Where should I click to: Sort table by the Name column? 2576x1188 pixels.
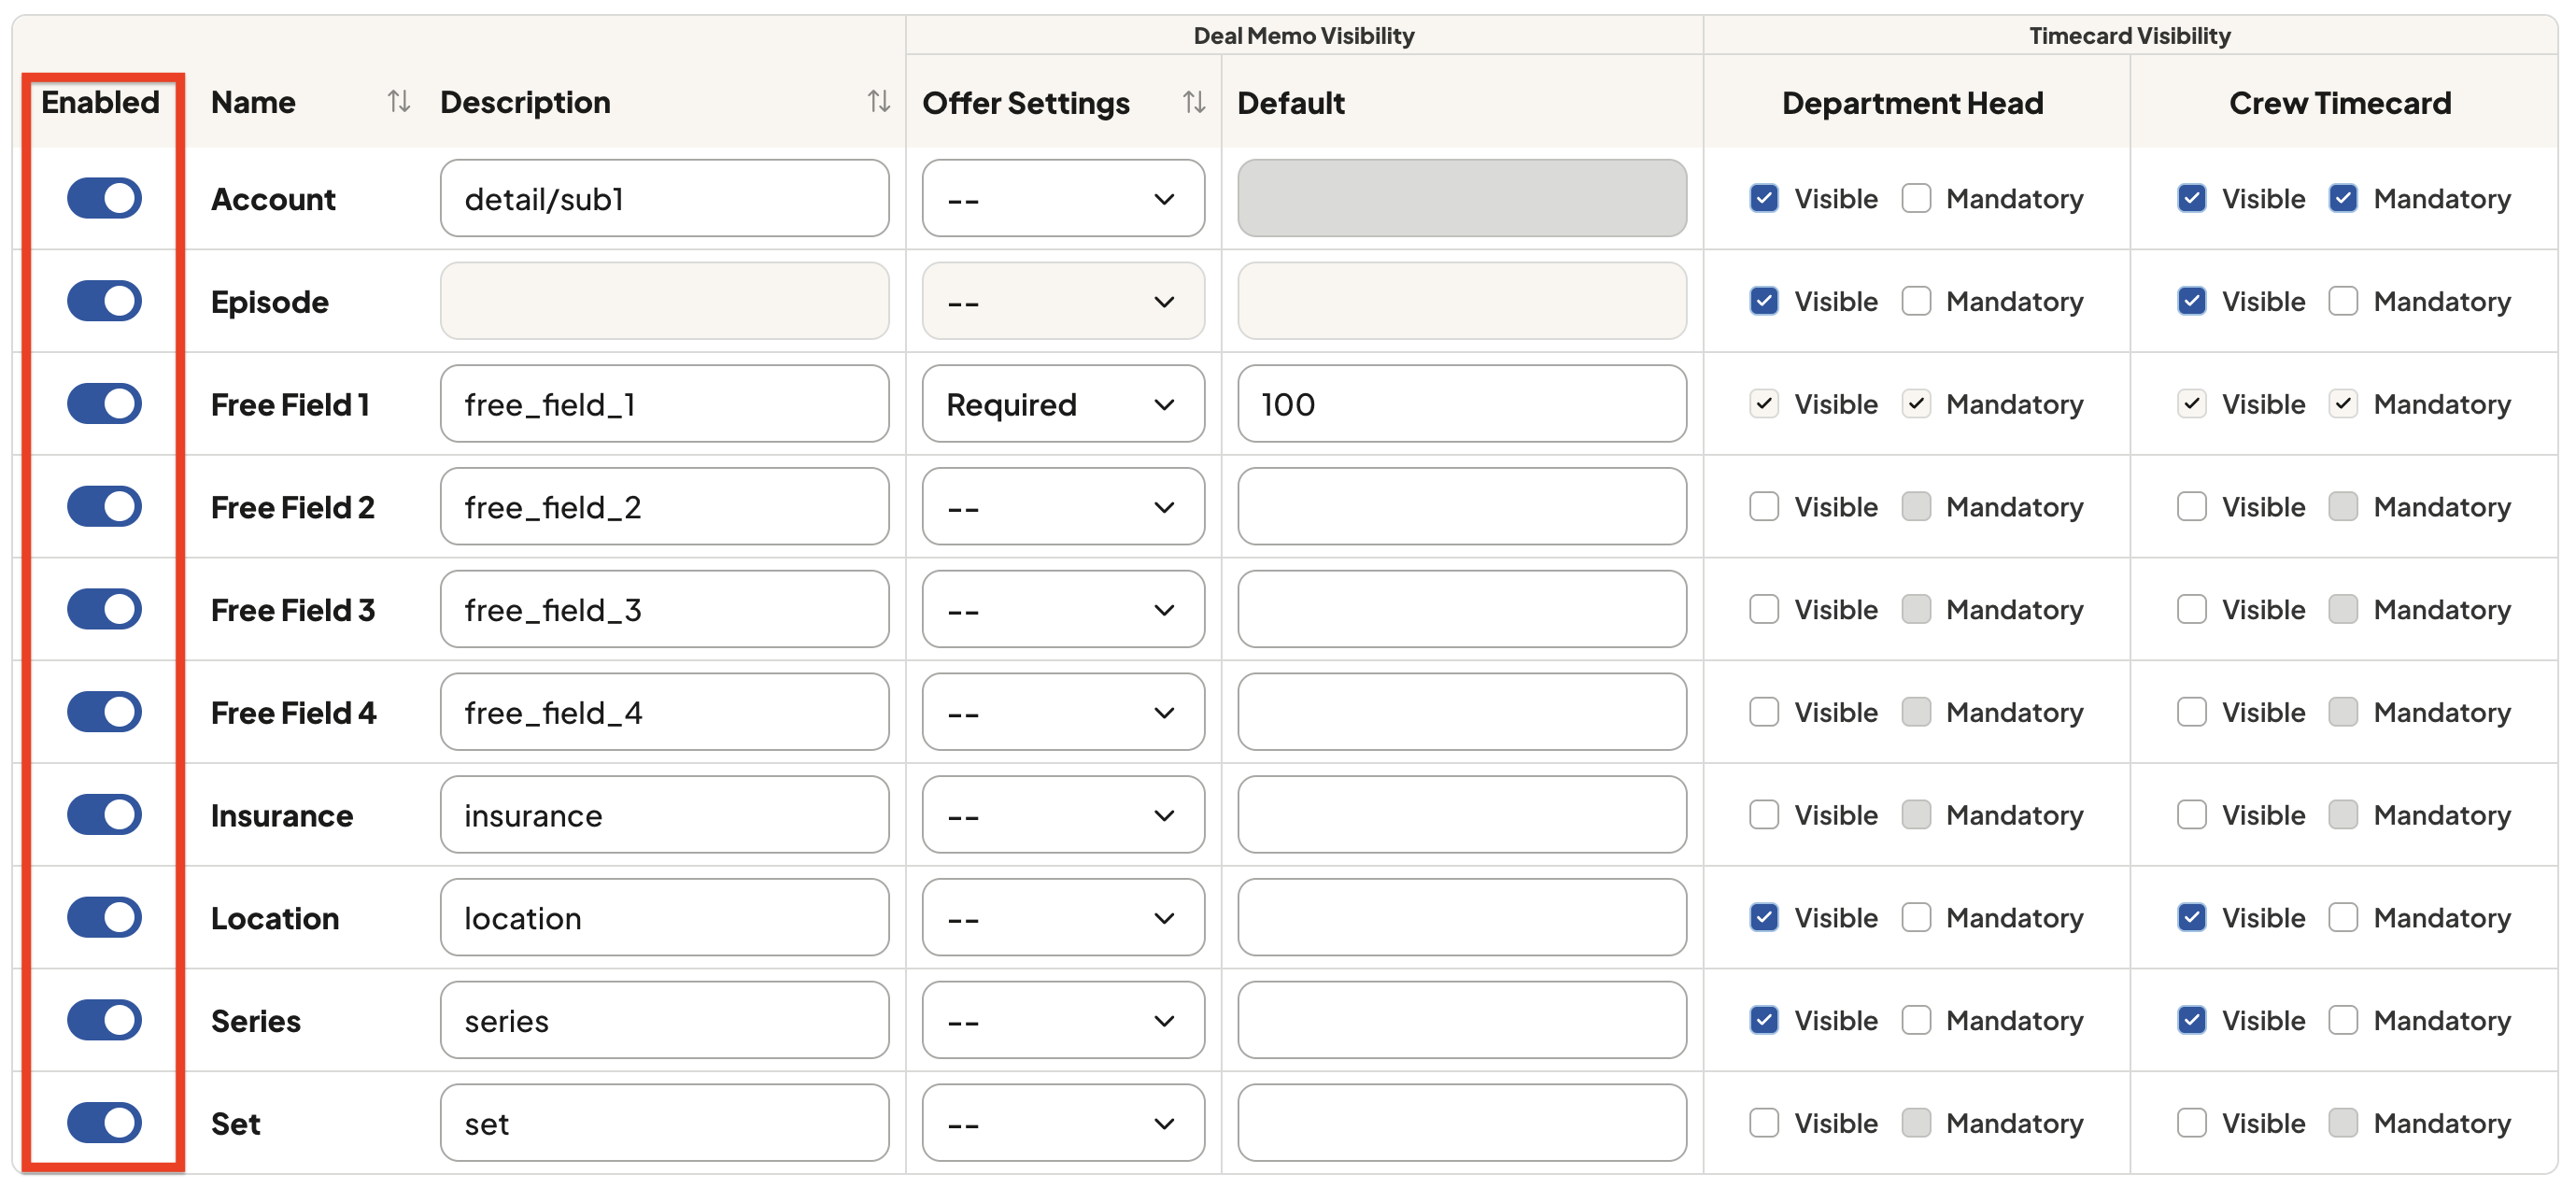[x=399, y=102]
